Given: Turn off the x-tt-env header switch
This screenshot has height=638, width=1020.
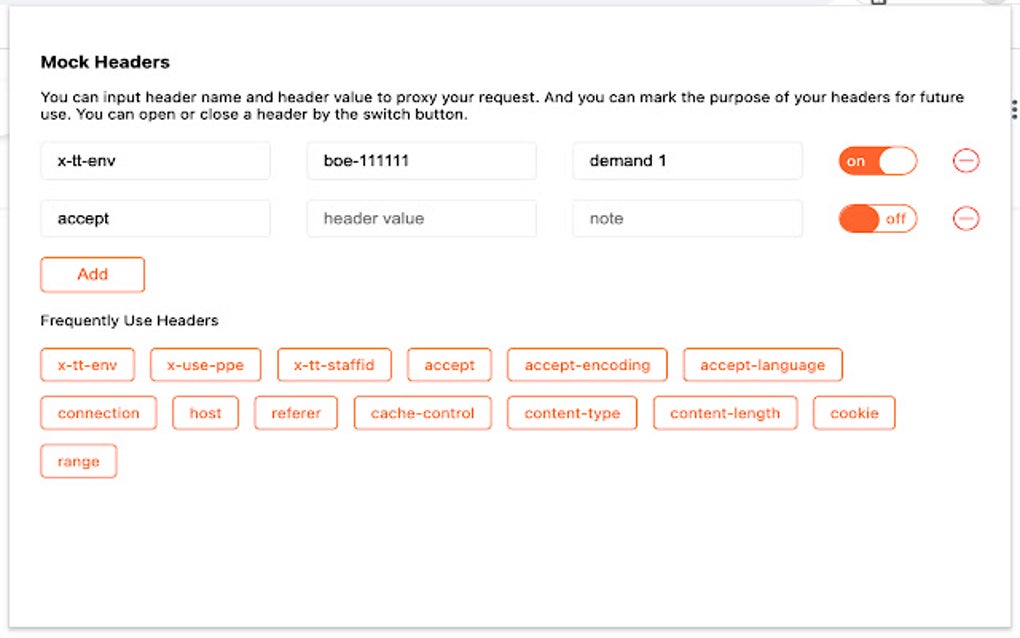Looking at the screenshot, I should (x=877, y=161).
